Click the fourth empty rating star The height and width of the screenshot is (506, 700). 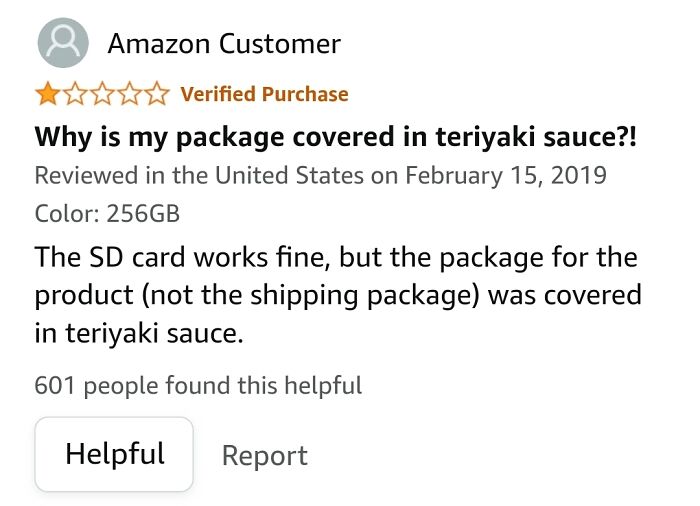[x=130, y=95]
